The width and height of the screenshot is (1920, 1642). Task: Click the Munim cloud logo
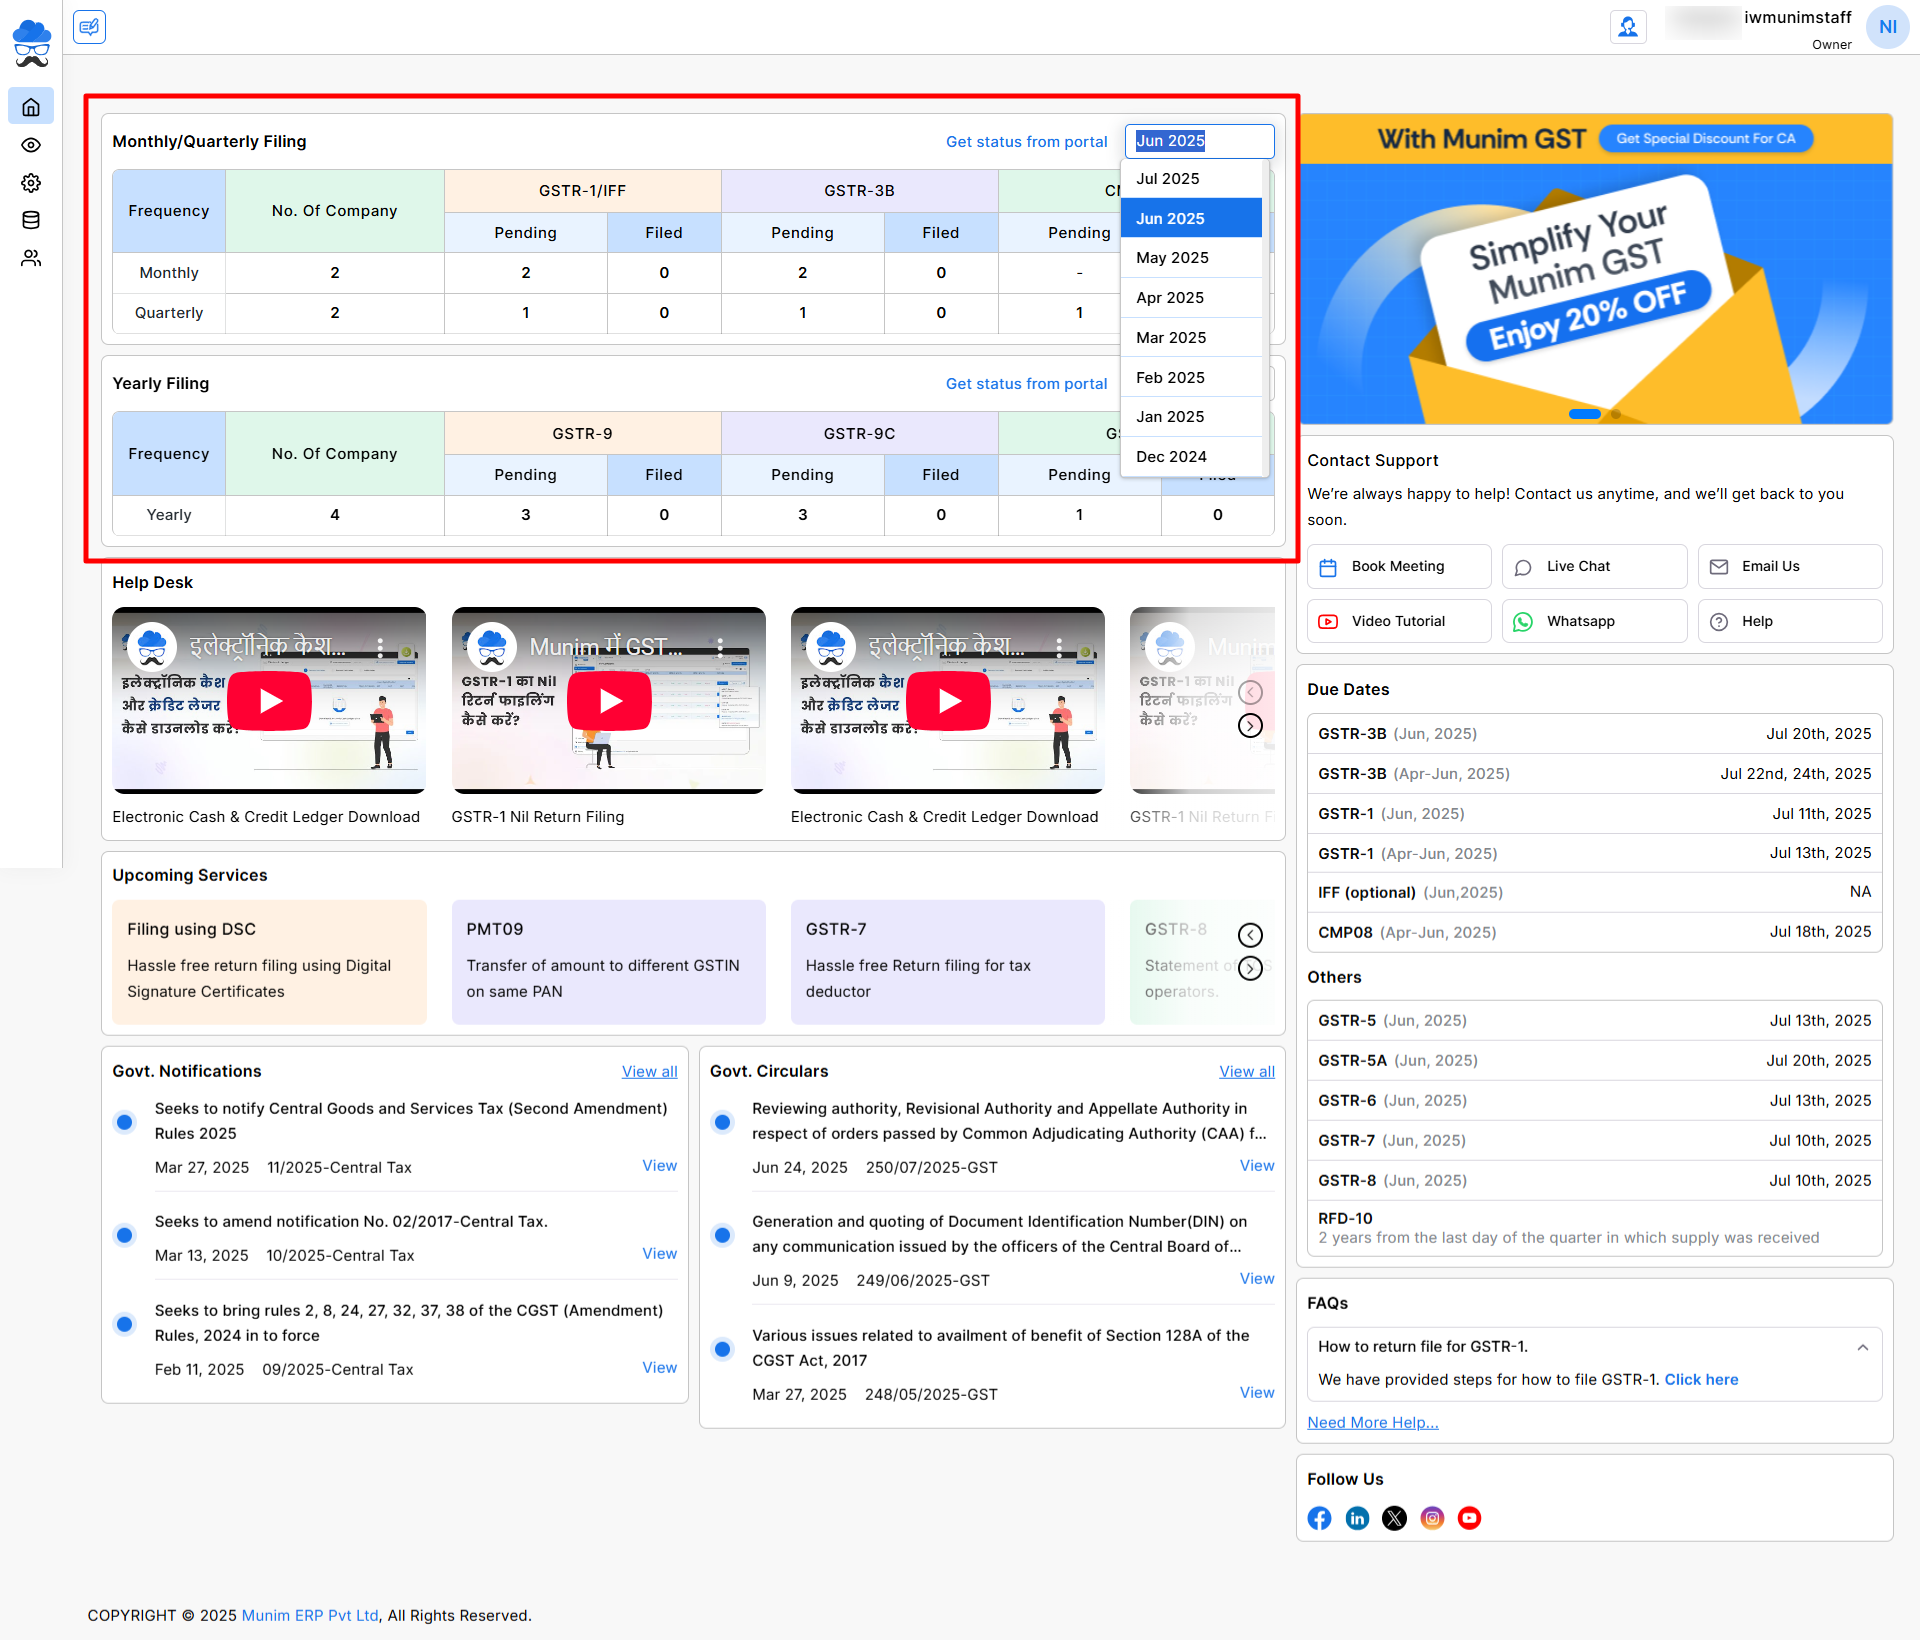tap(31, 43)
